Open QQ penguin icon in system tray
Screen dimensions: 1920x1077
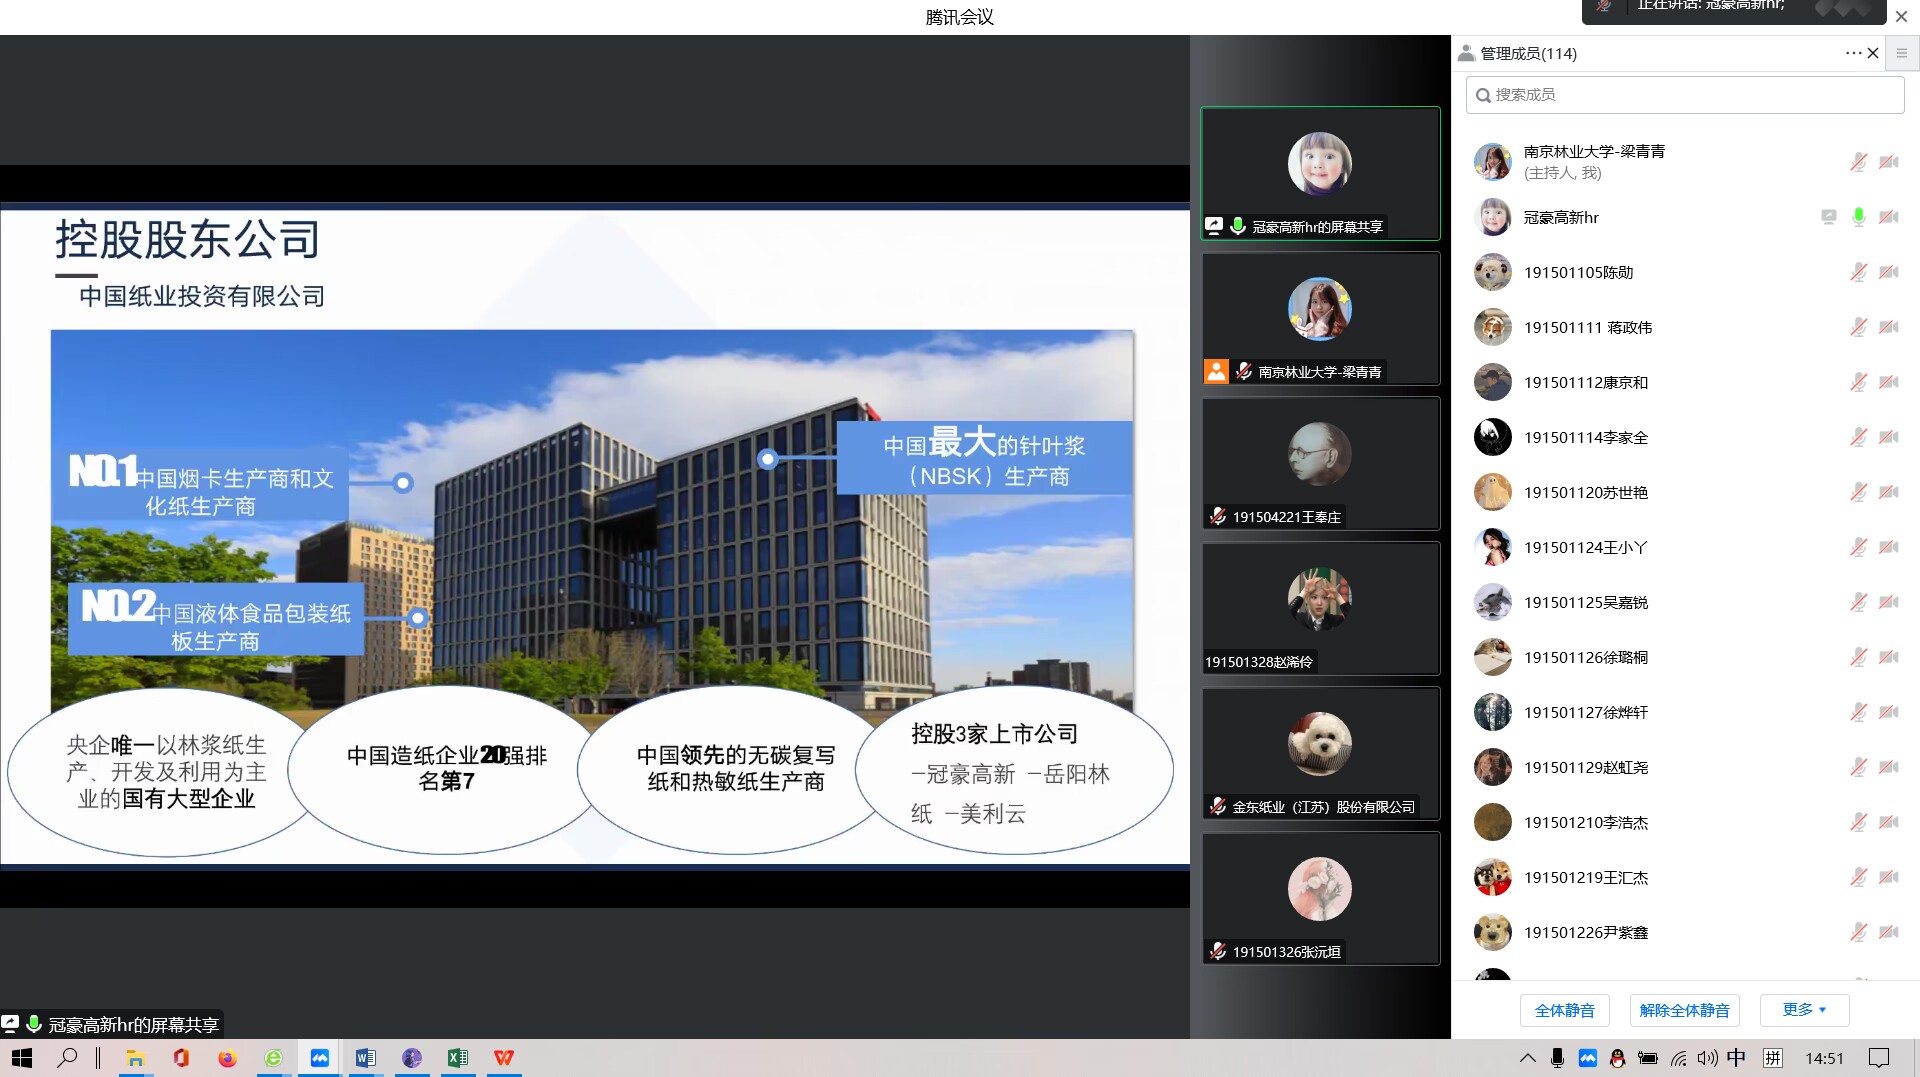point(1617,1058)
